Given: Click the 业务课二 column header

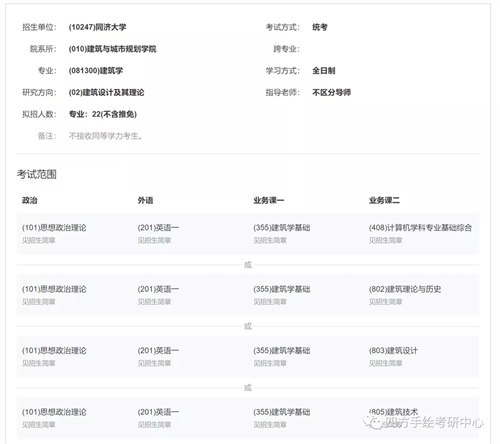Looking at the screenshot, I should pyautogui.click(x=384, y=200).
